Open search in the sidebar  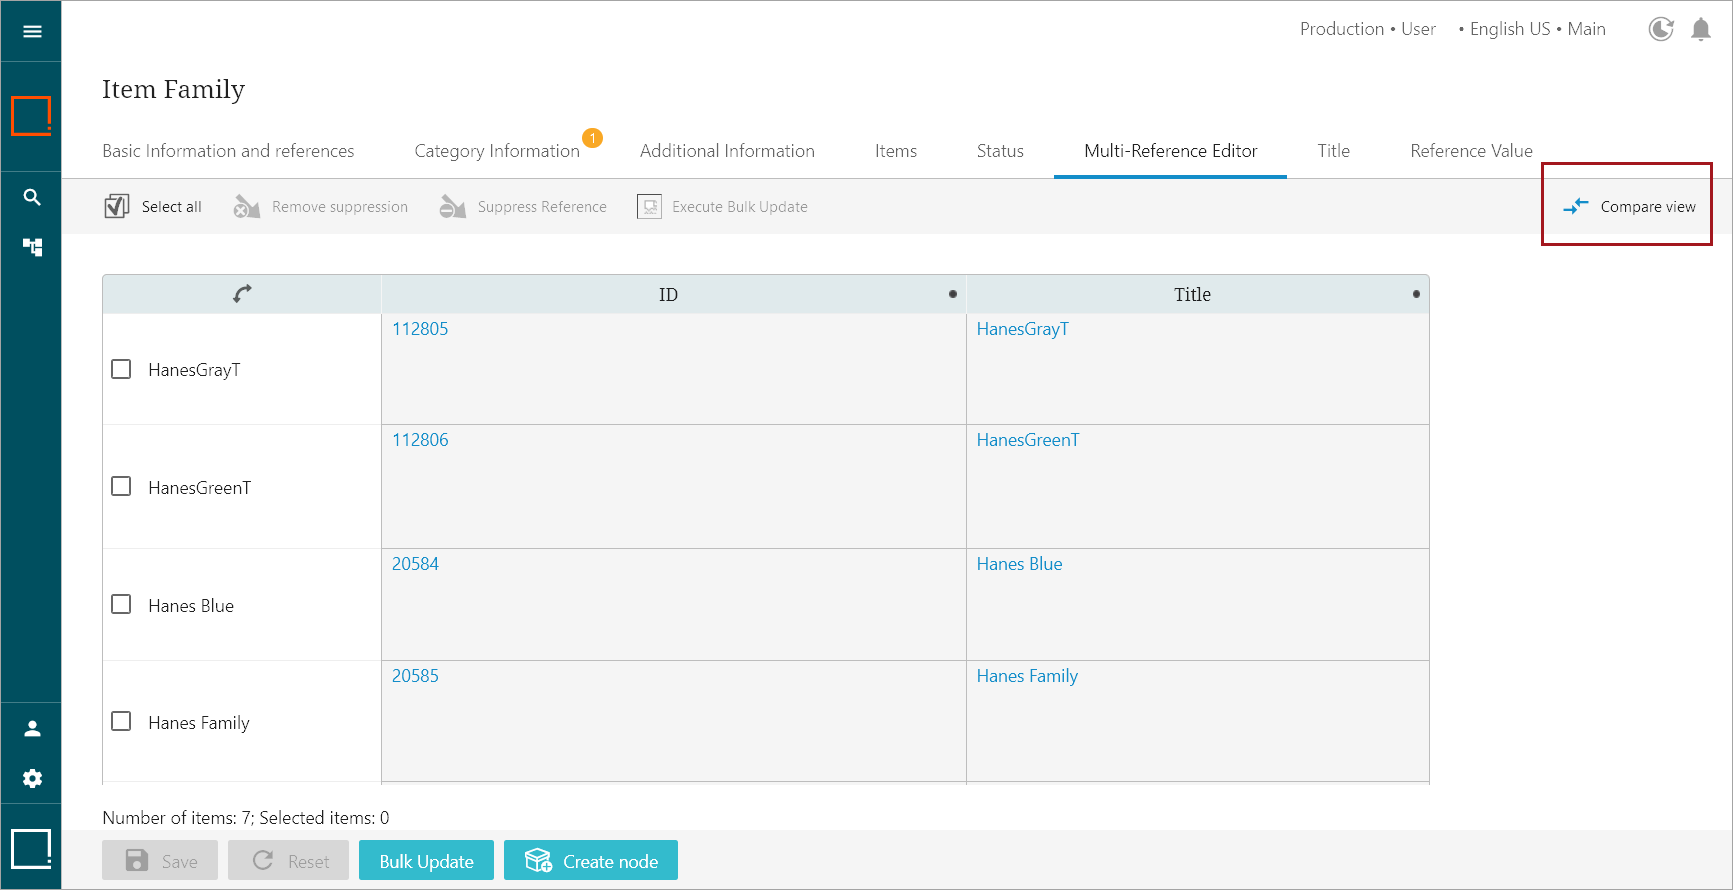click(x=32, y=197)
